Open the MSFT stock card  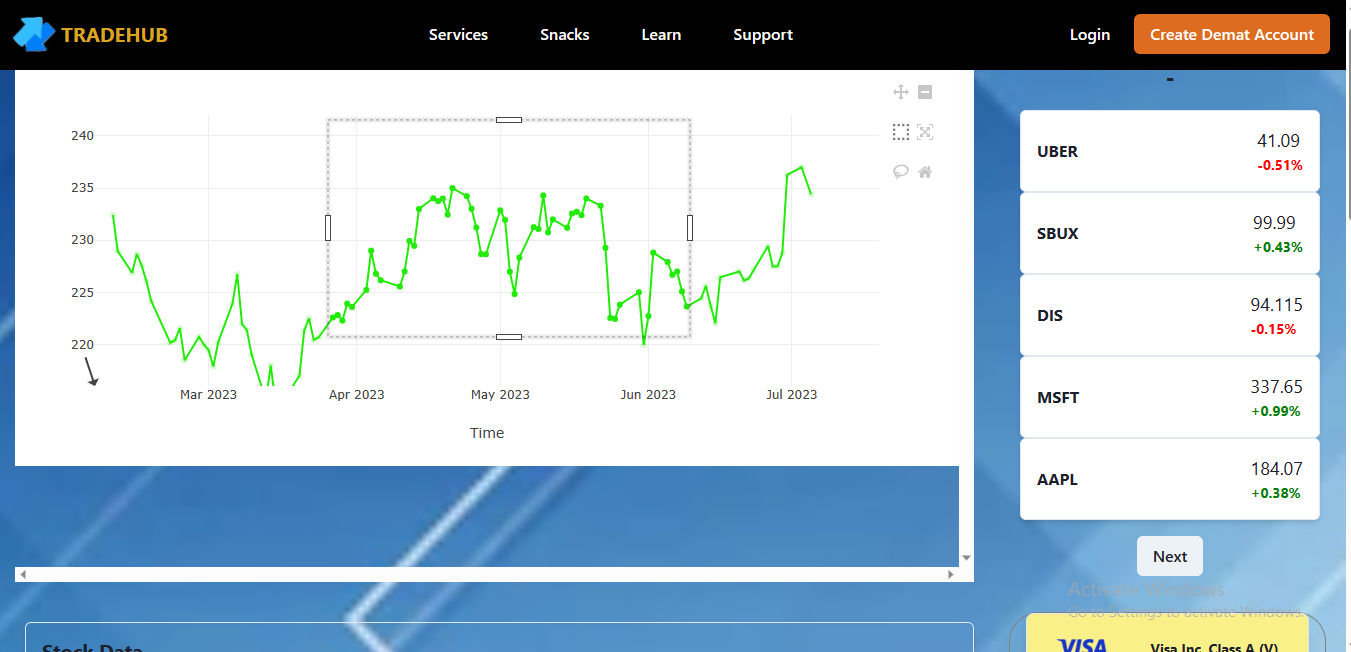[1170, 397]
